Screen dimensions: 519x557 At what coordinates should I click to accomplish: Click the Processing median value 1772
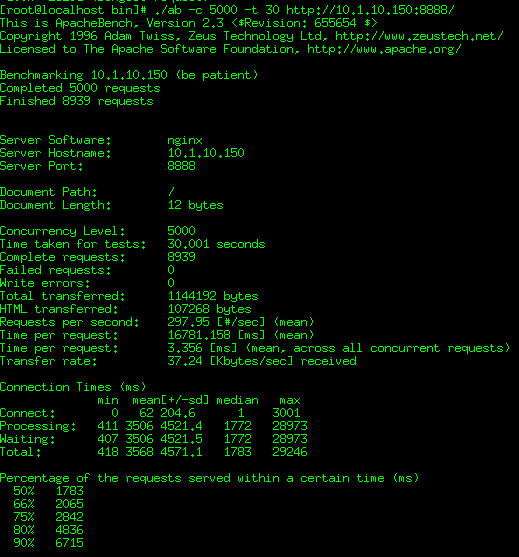point(237,426)
